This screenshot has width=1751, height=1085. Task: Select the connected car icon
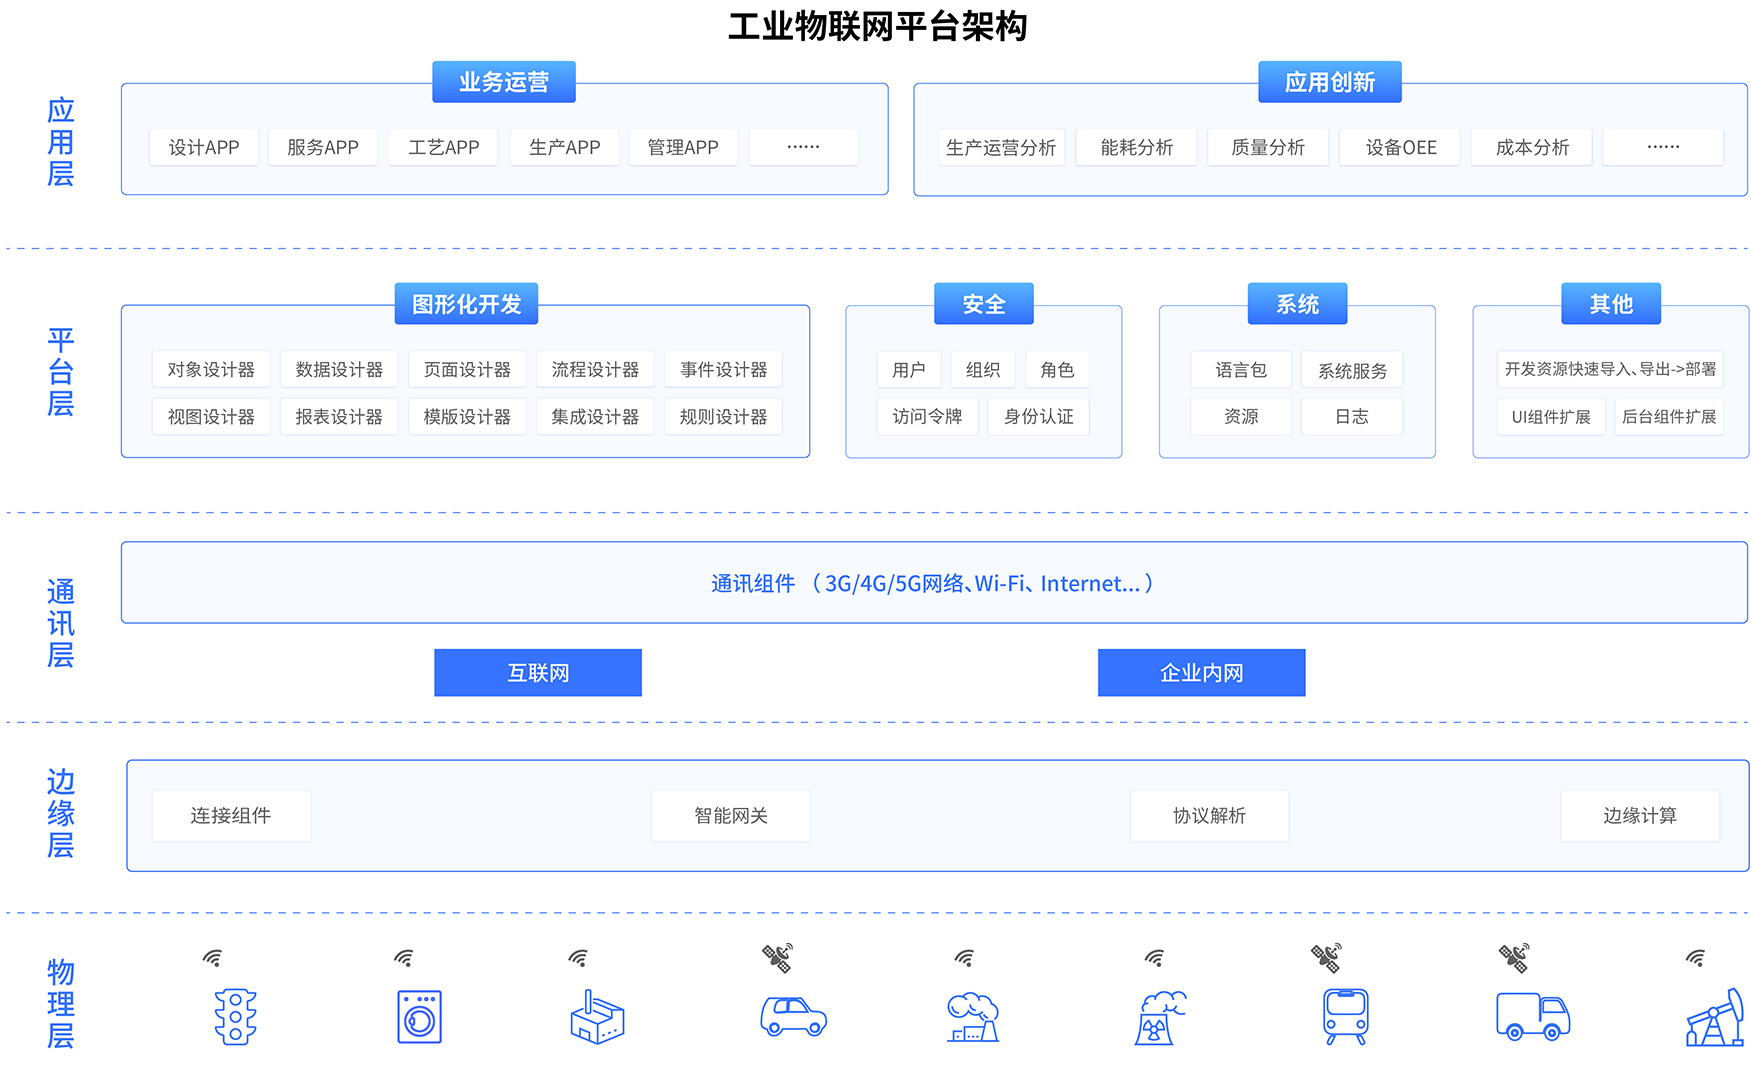(x=792, y=1017)
